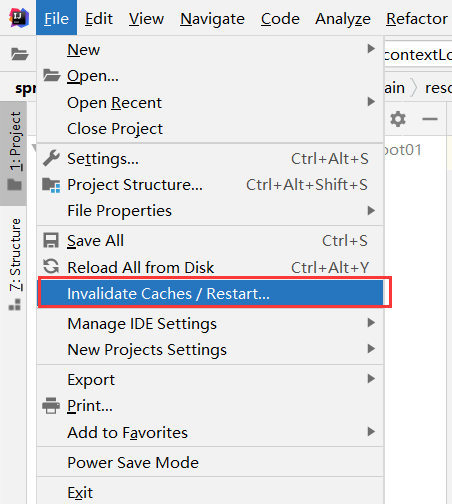Select Invalidate Caches / Restart menu item
Image resolution: width=452 pixels, height=504 pixels.
point(210,293)
